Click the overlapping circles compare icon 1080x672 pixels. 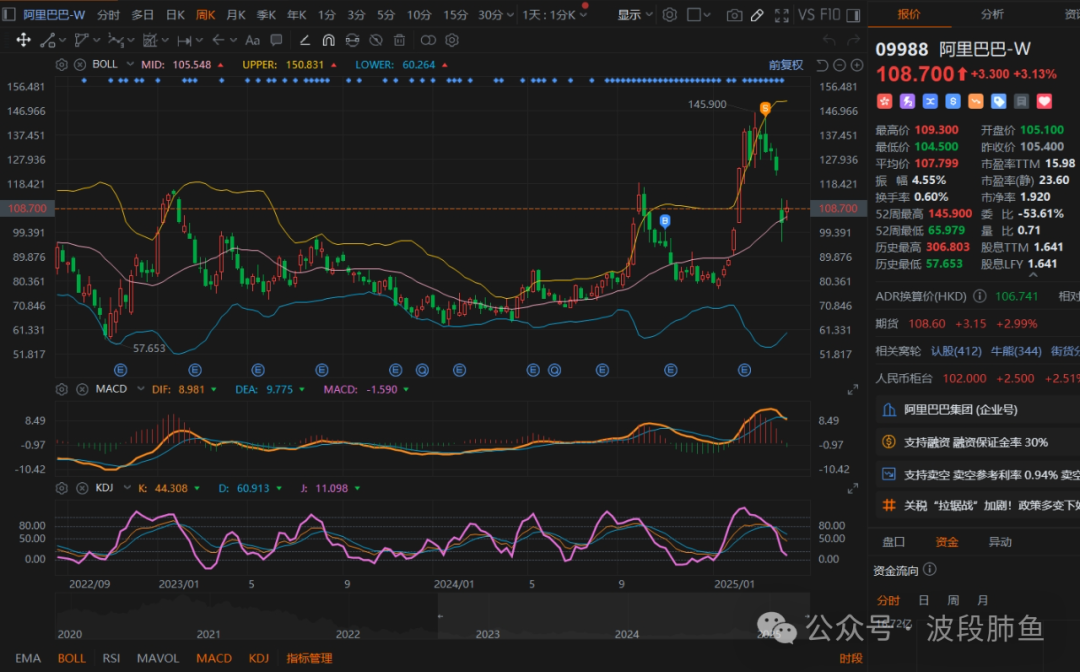point(428,41)
